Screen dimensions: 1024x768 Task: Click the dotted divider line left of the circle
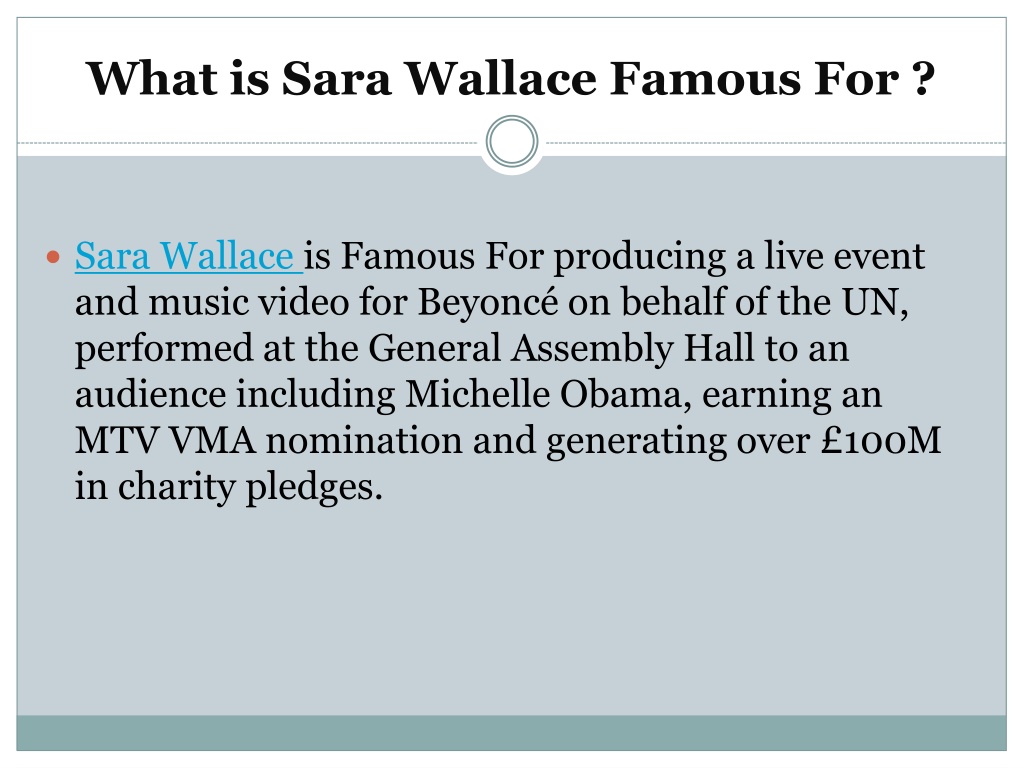coord(249,142)
